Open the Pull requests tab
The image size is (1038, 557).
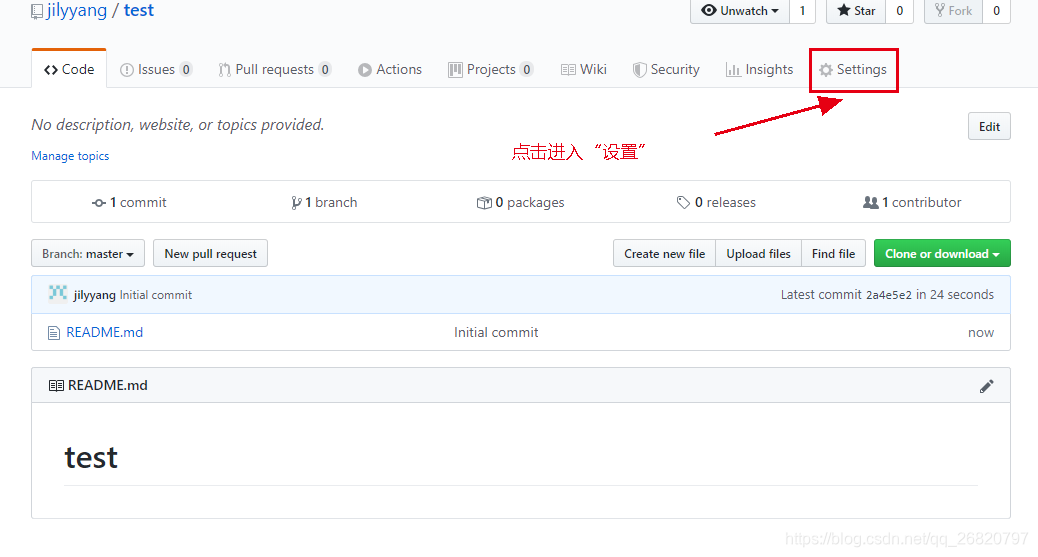click(275, 70)
